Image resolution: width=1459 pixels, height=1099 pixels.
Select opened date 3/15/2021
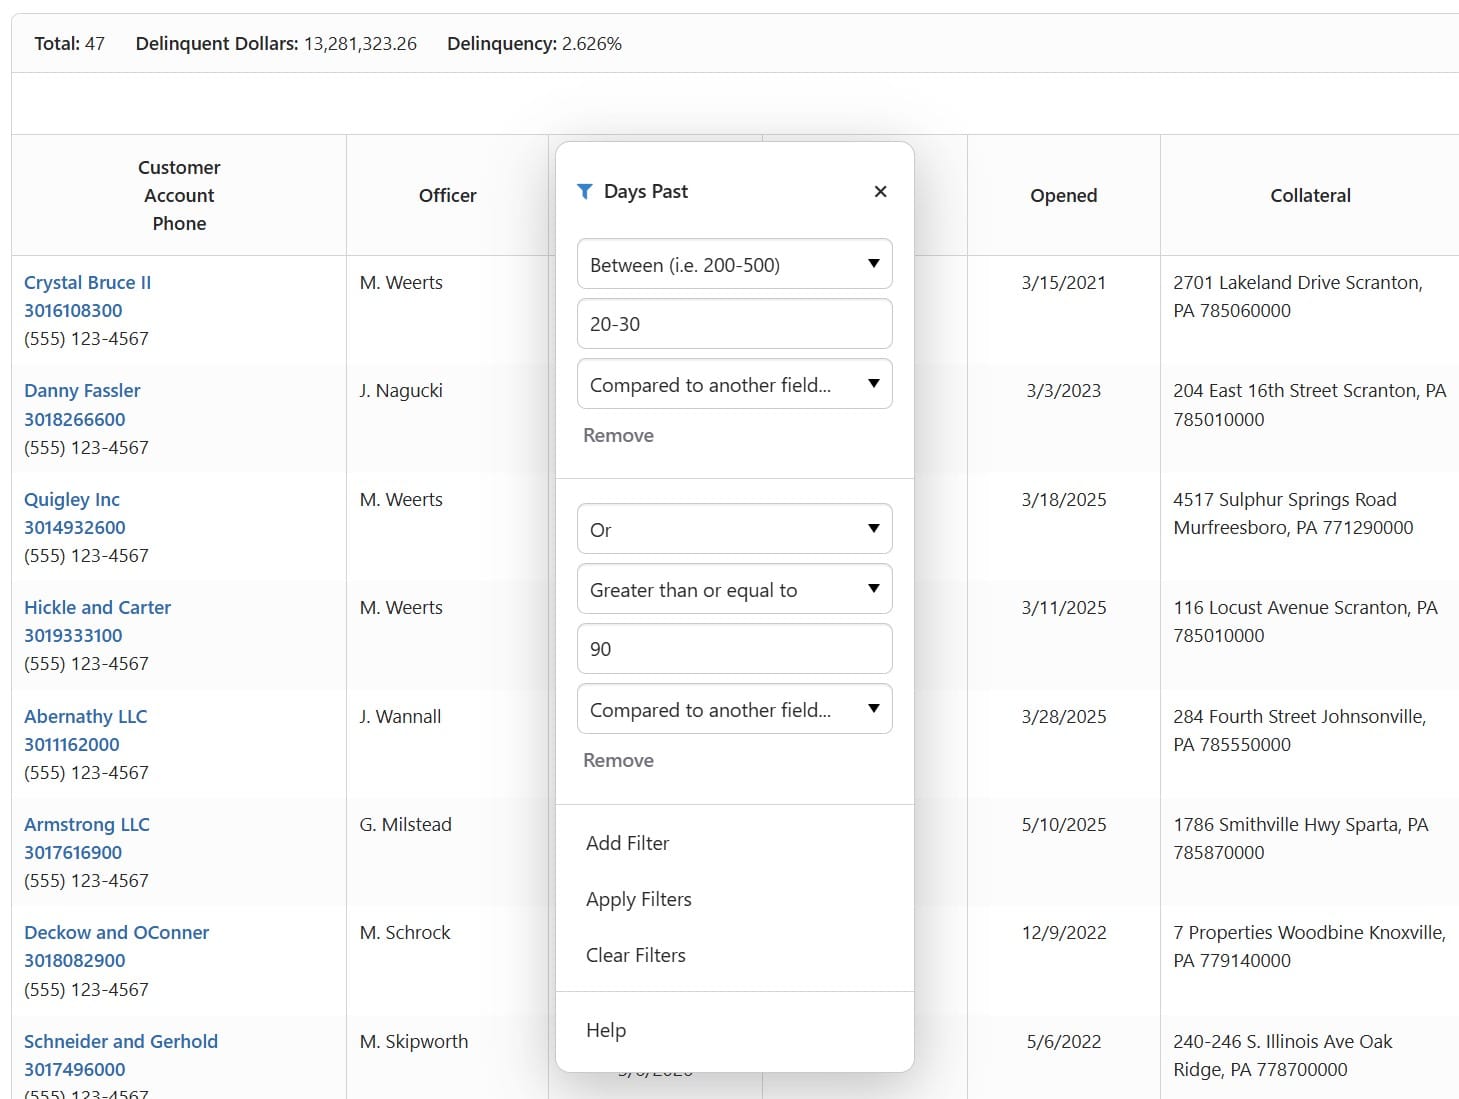[1064, 282]
